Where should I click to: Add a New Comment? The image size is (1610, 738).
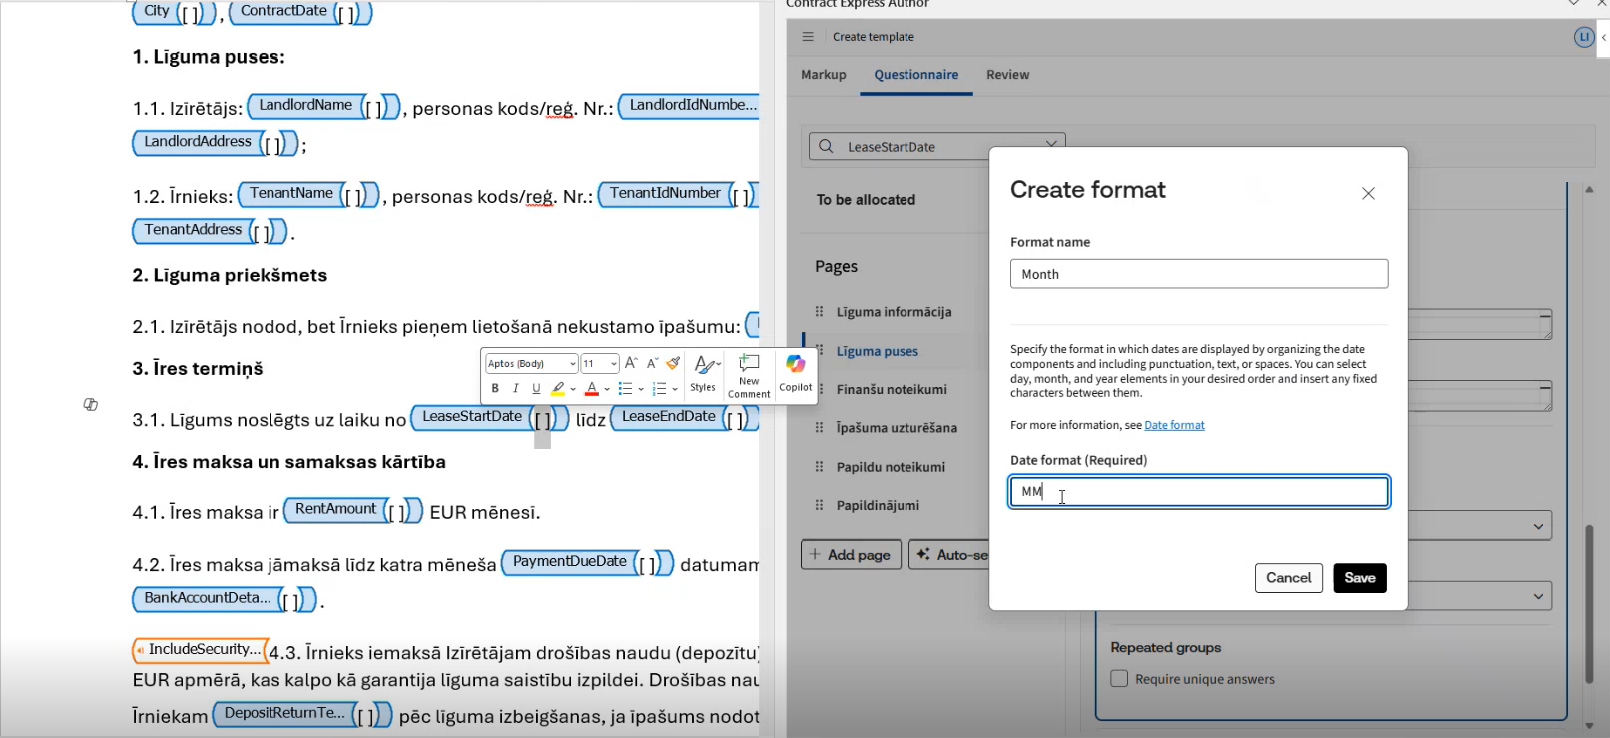[749, 374]
